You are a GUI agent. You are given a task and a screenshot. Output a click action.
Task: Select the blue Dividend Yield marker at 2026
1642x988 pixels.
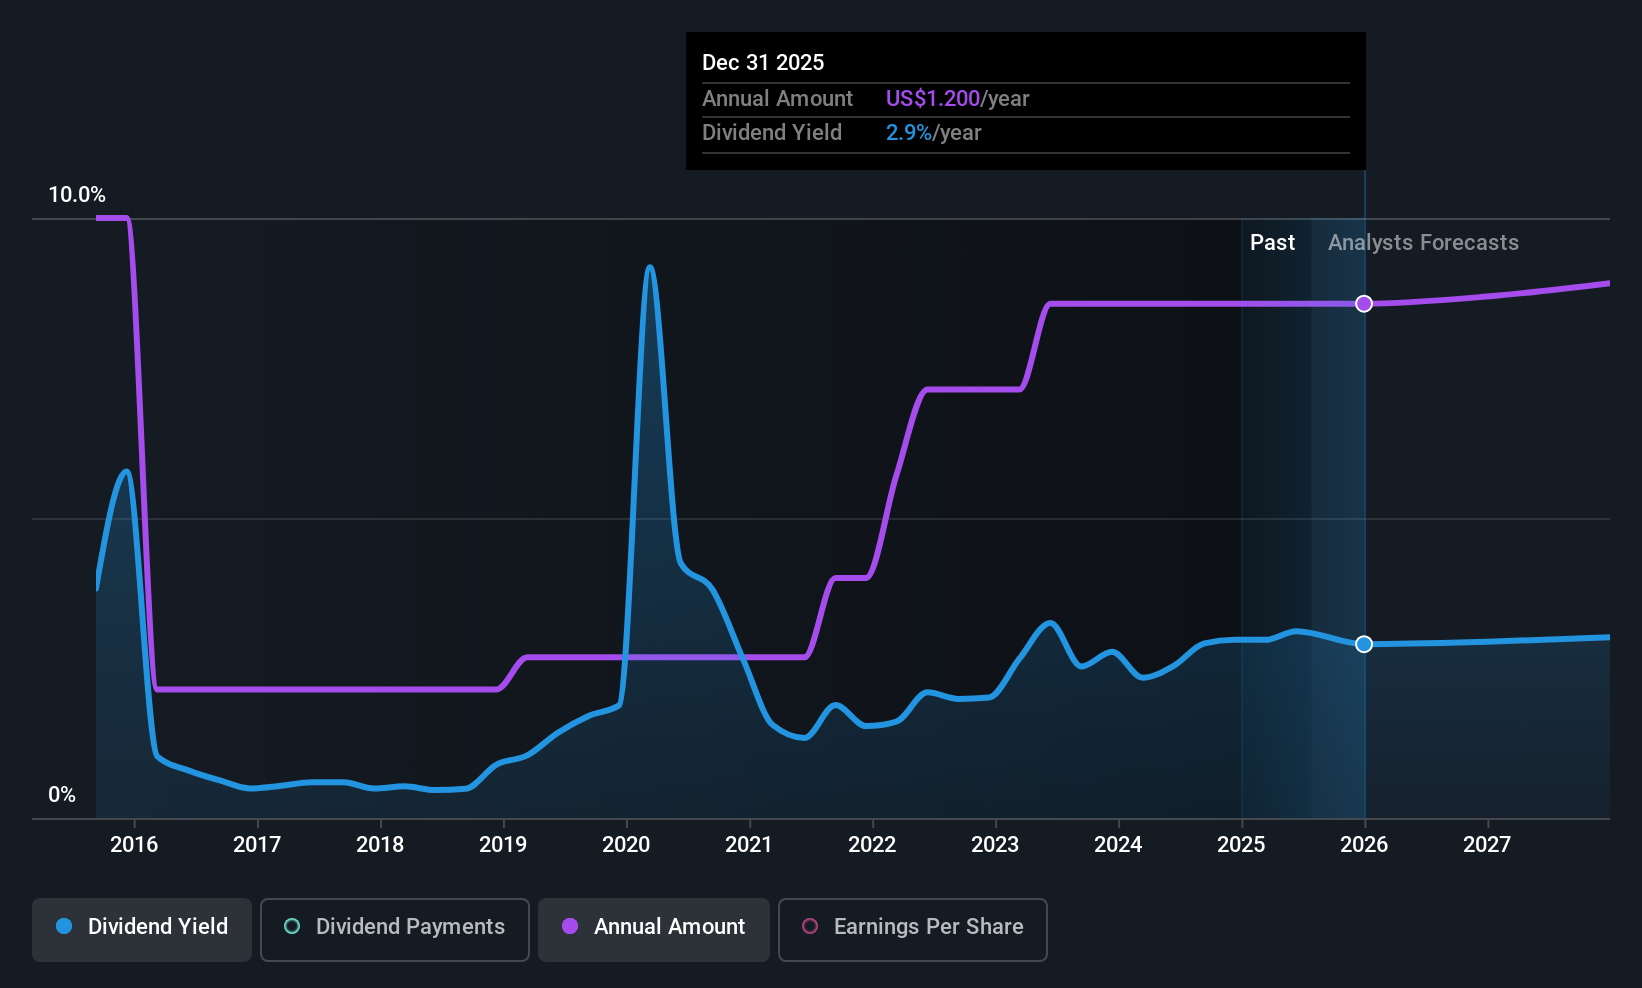tap(1363, 644)
